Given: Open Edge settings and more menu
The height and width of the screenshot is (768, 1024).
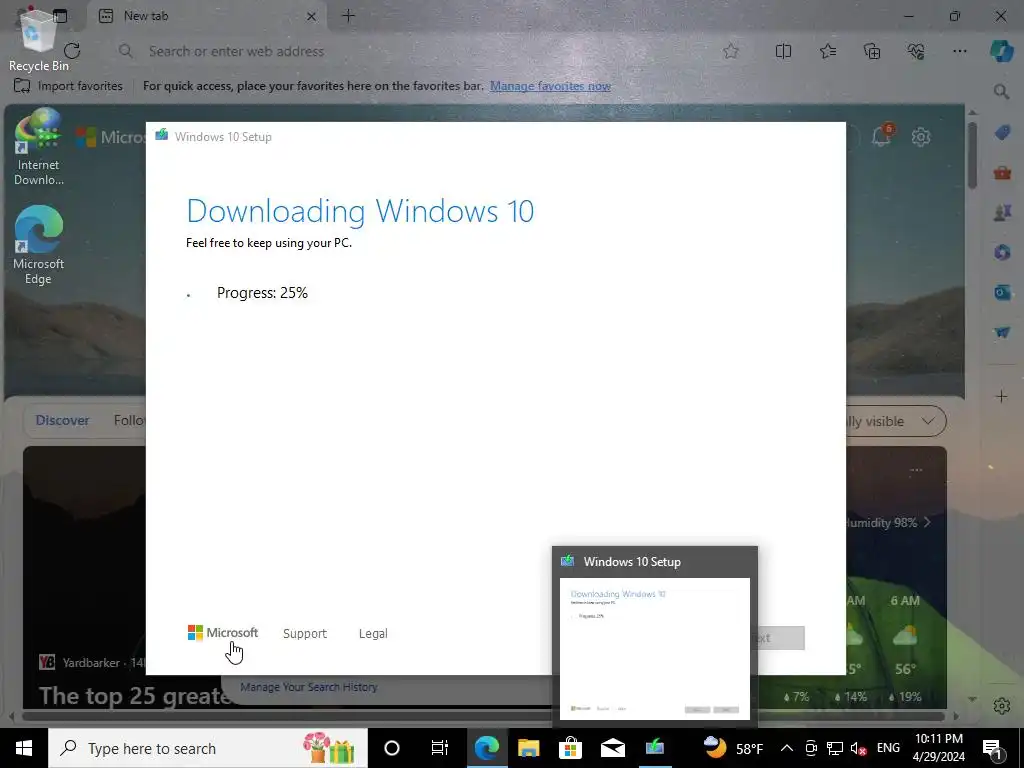Looking at the screenshot, I should click(x=959, y=51).
